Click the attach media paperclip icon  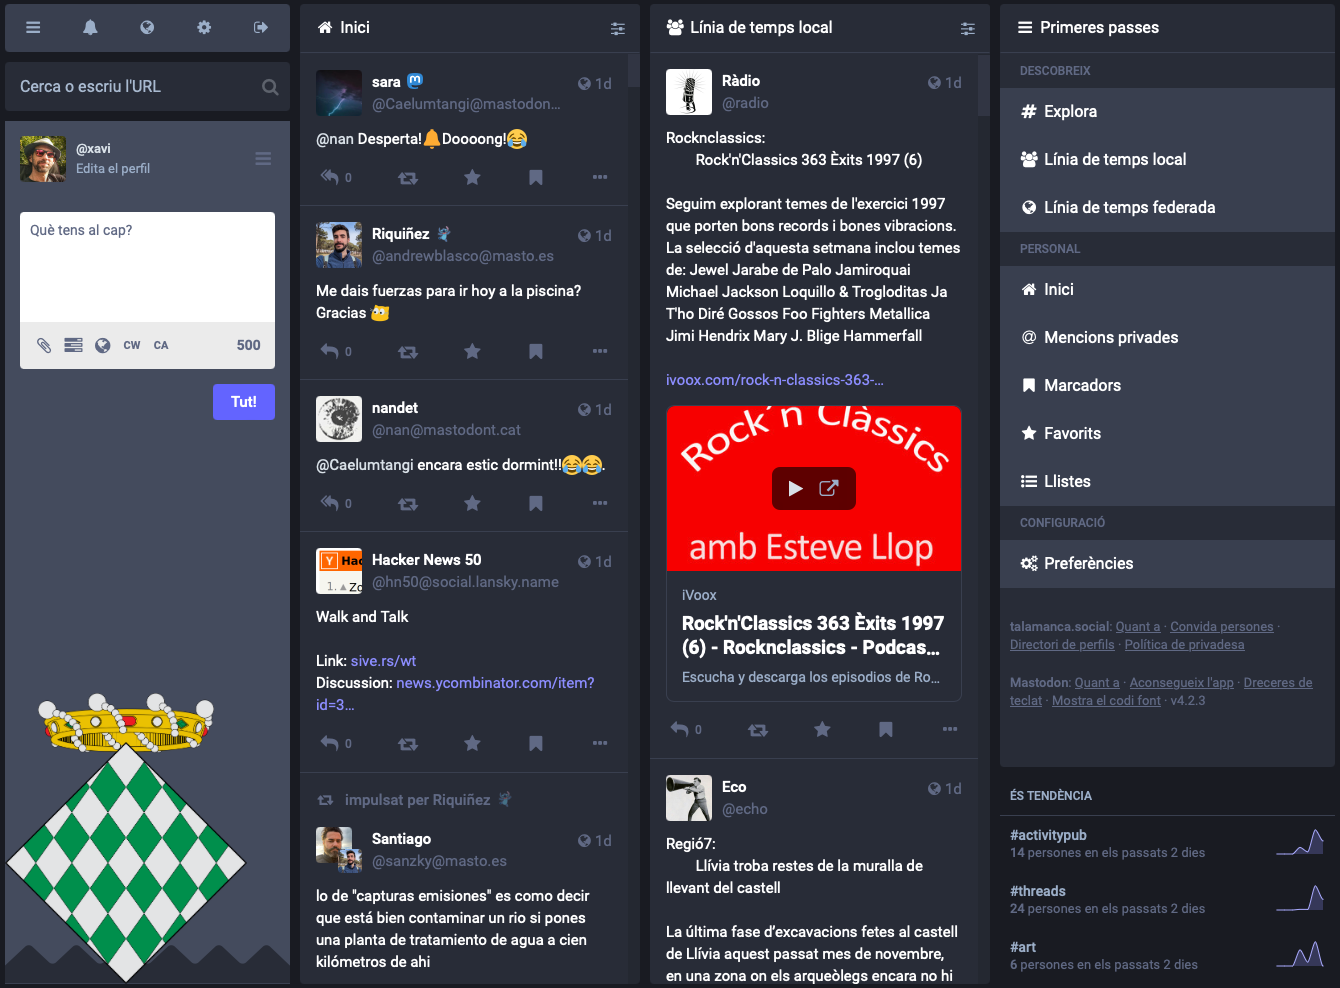(x=44, y=345)
